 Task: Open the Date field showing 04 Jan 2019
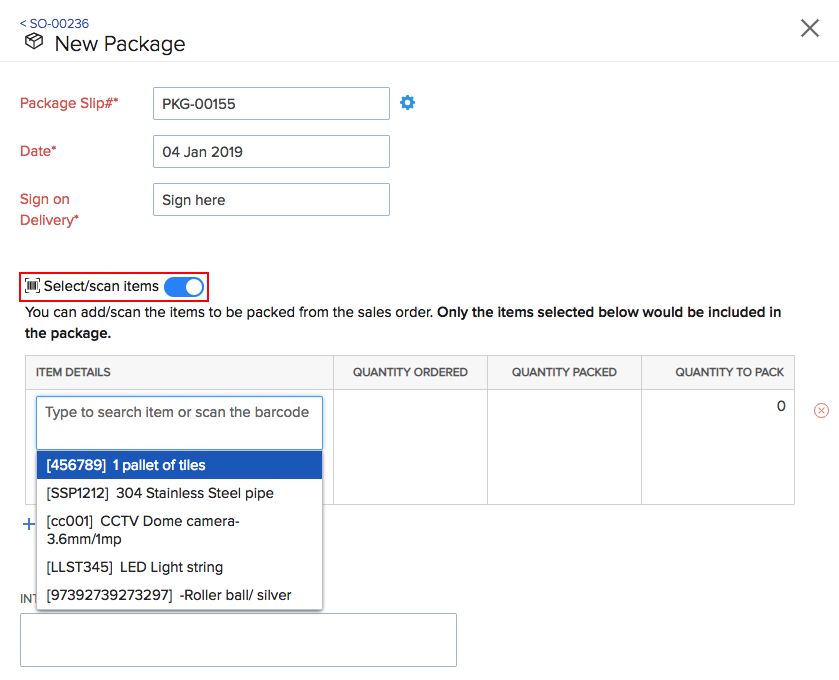pyautogui.click(x=271, y=152)
